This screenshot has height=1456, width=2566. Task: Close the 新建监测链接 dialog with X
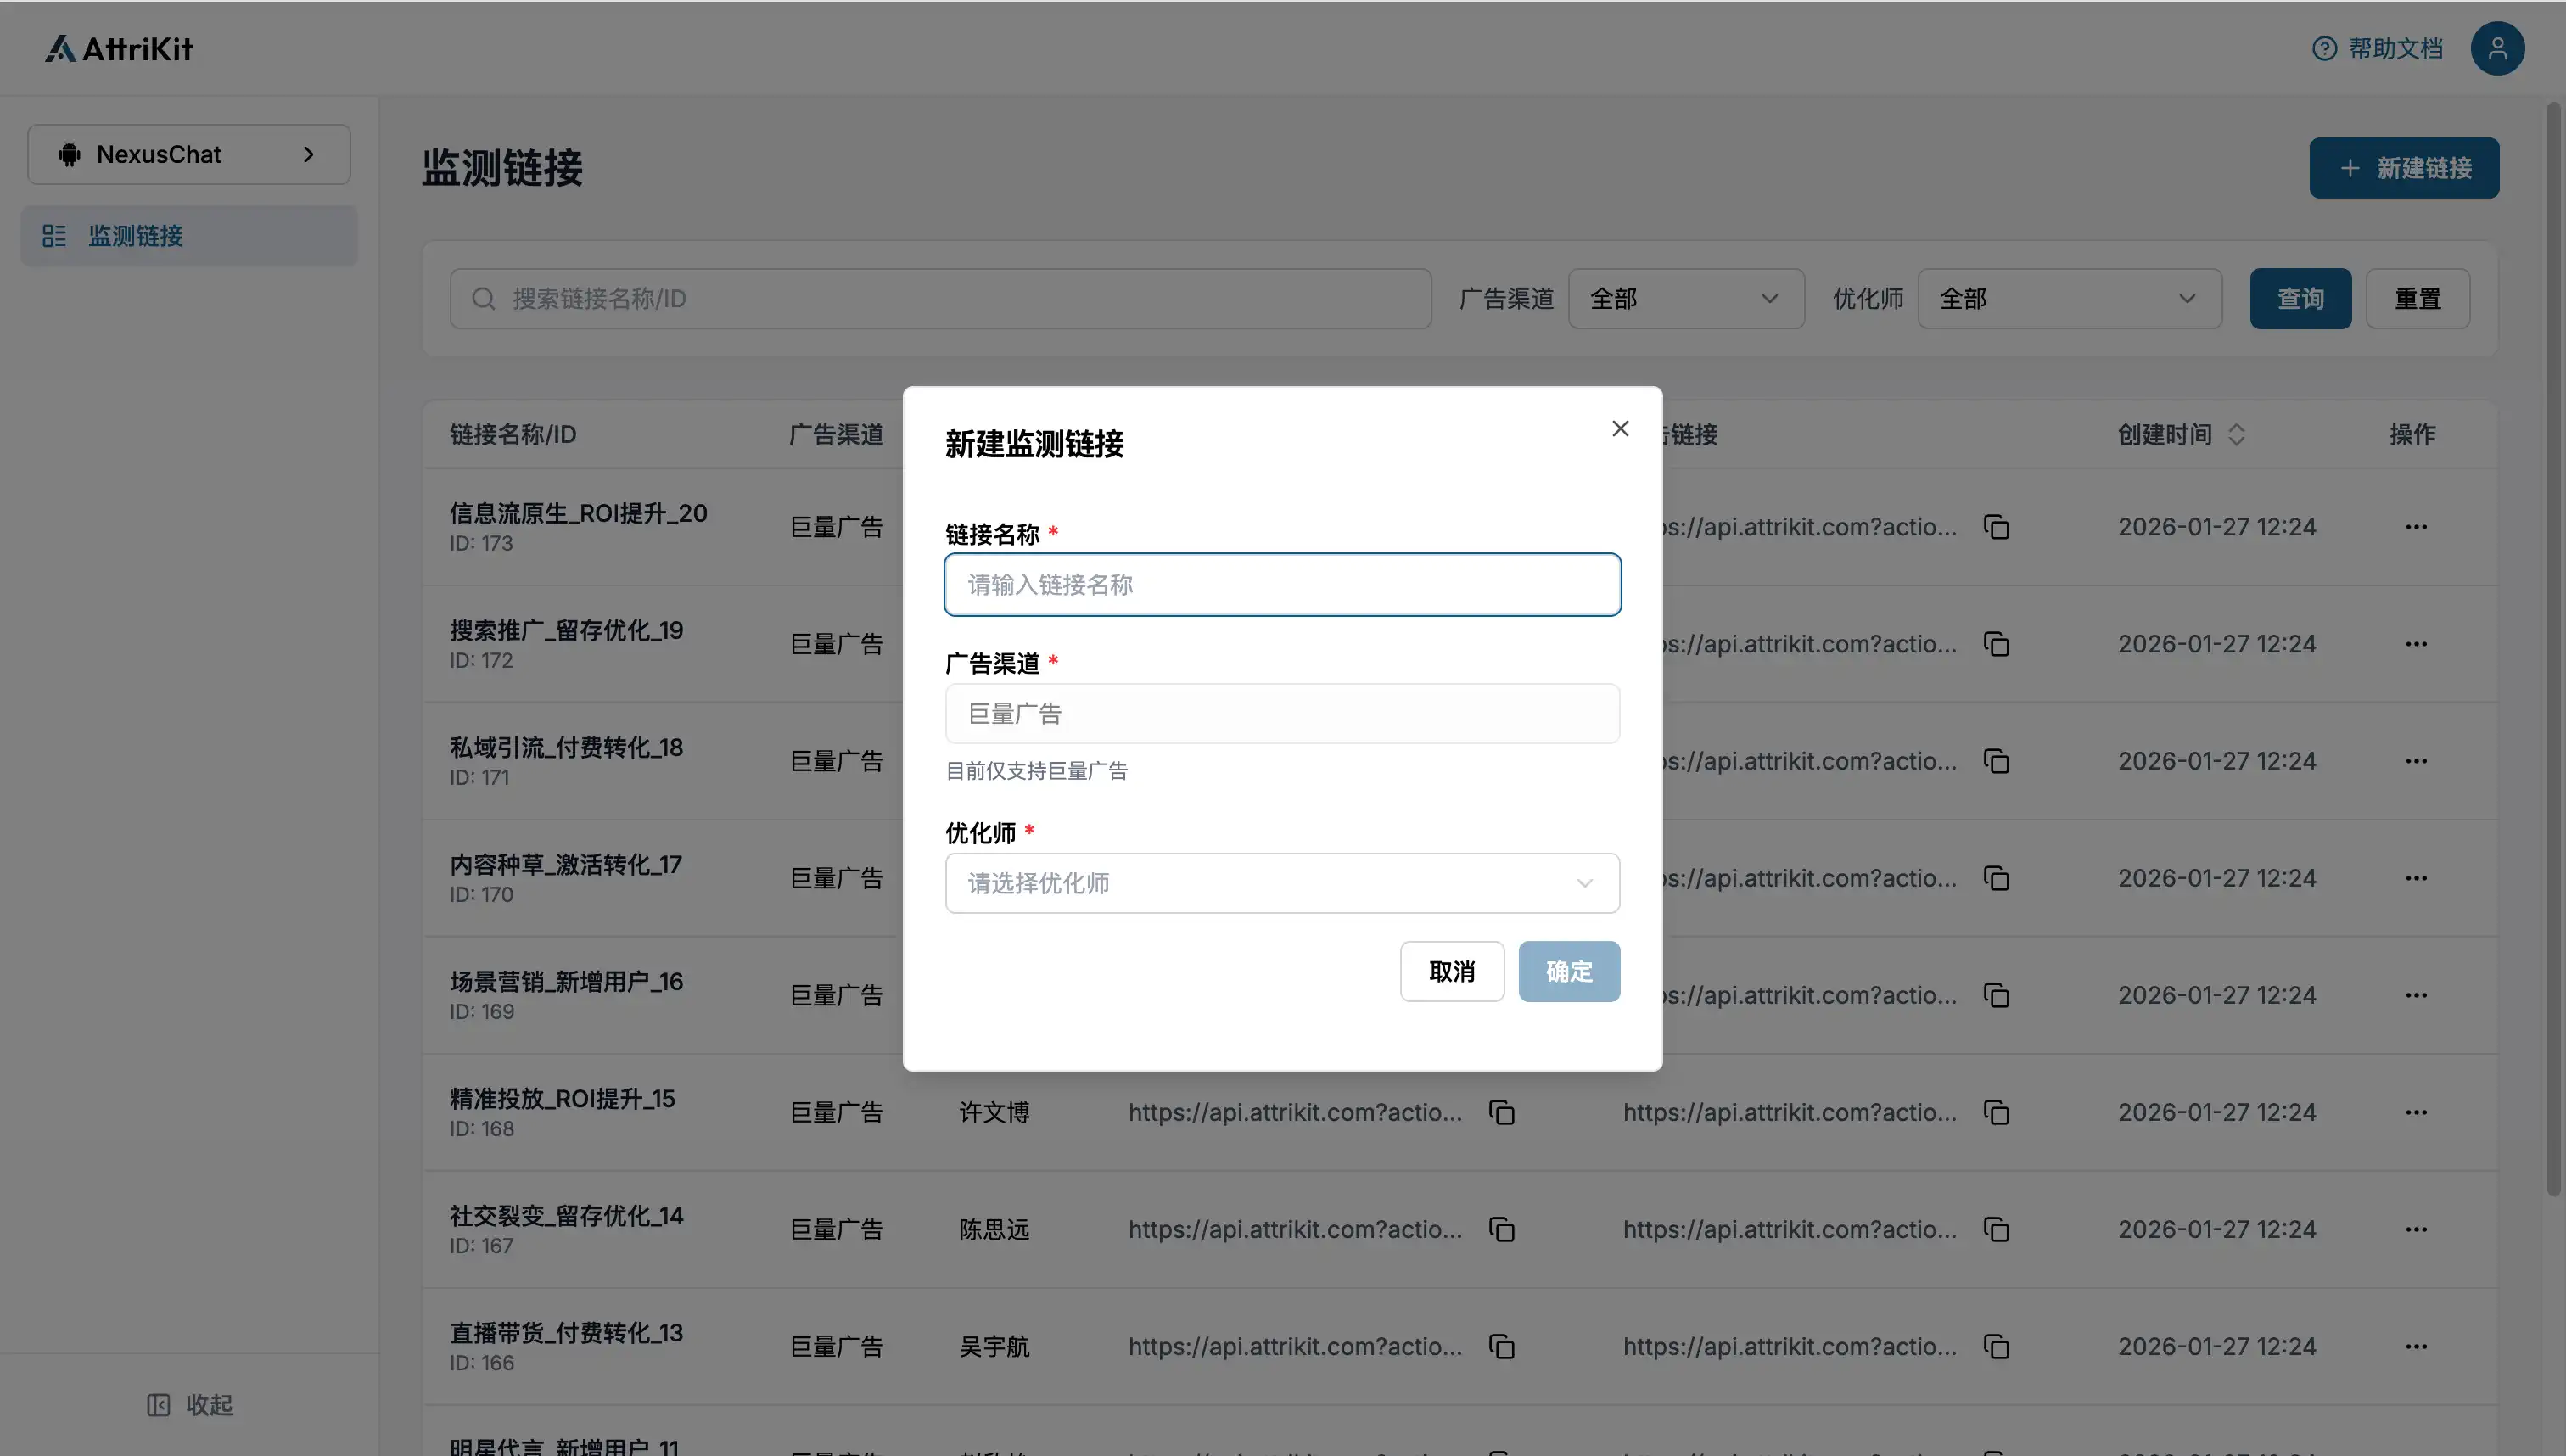point(1620,429)
